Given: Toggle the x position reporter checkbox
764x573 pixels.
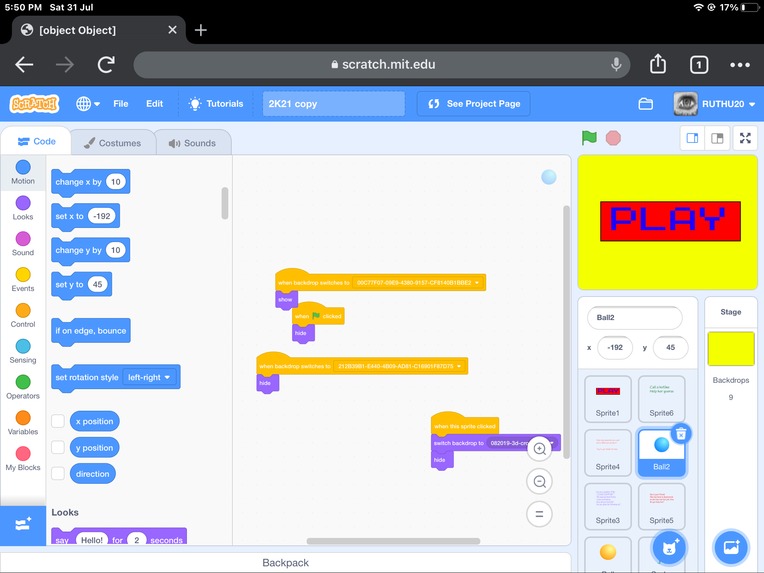Looking at the screenshot, I should pos(58,421).
